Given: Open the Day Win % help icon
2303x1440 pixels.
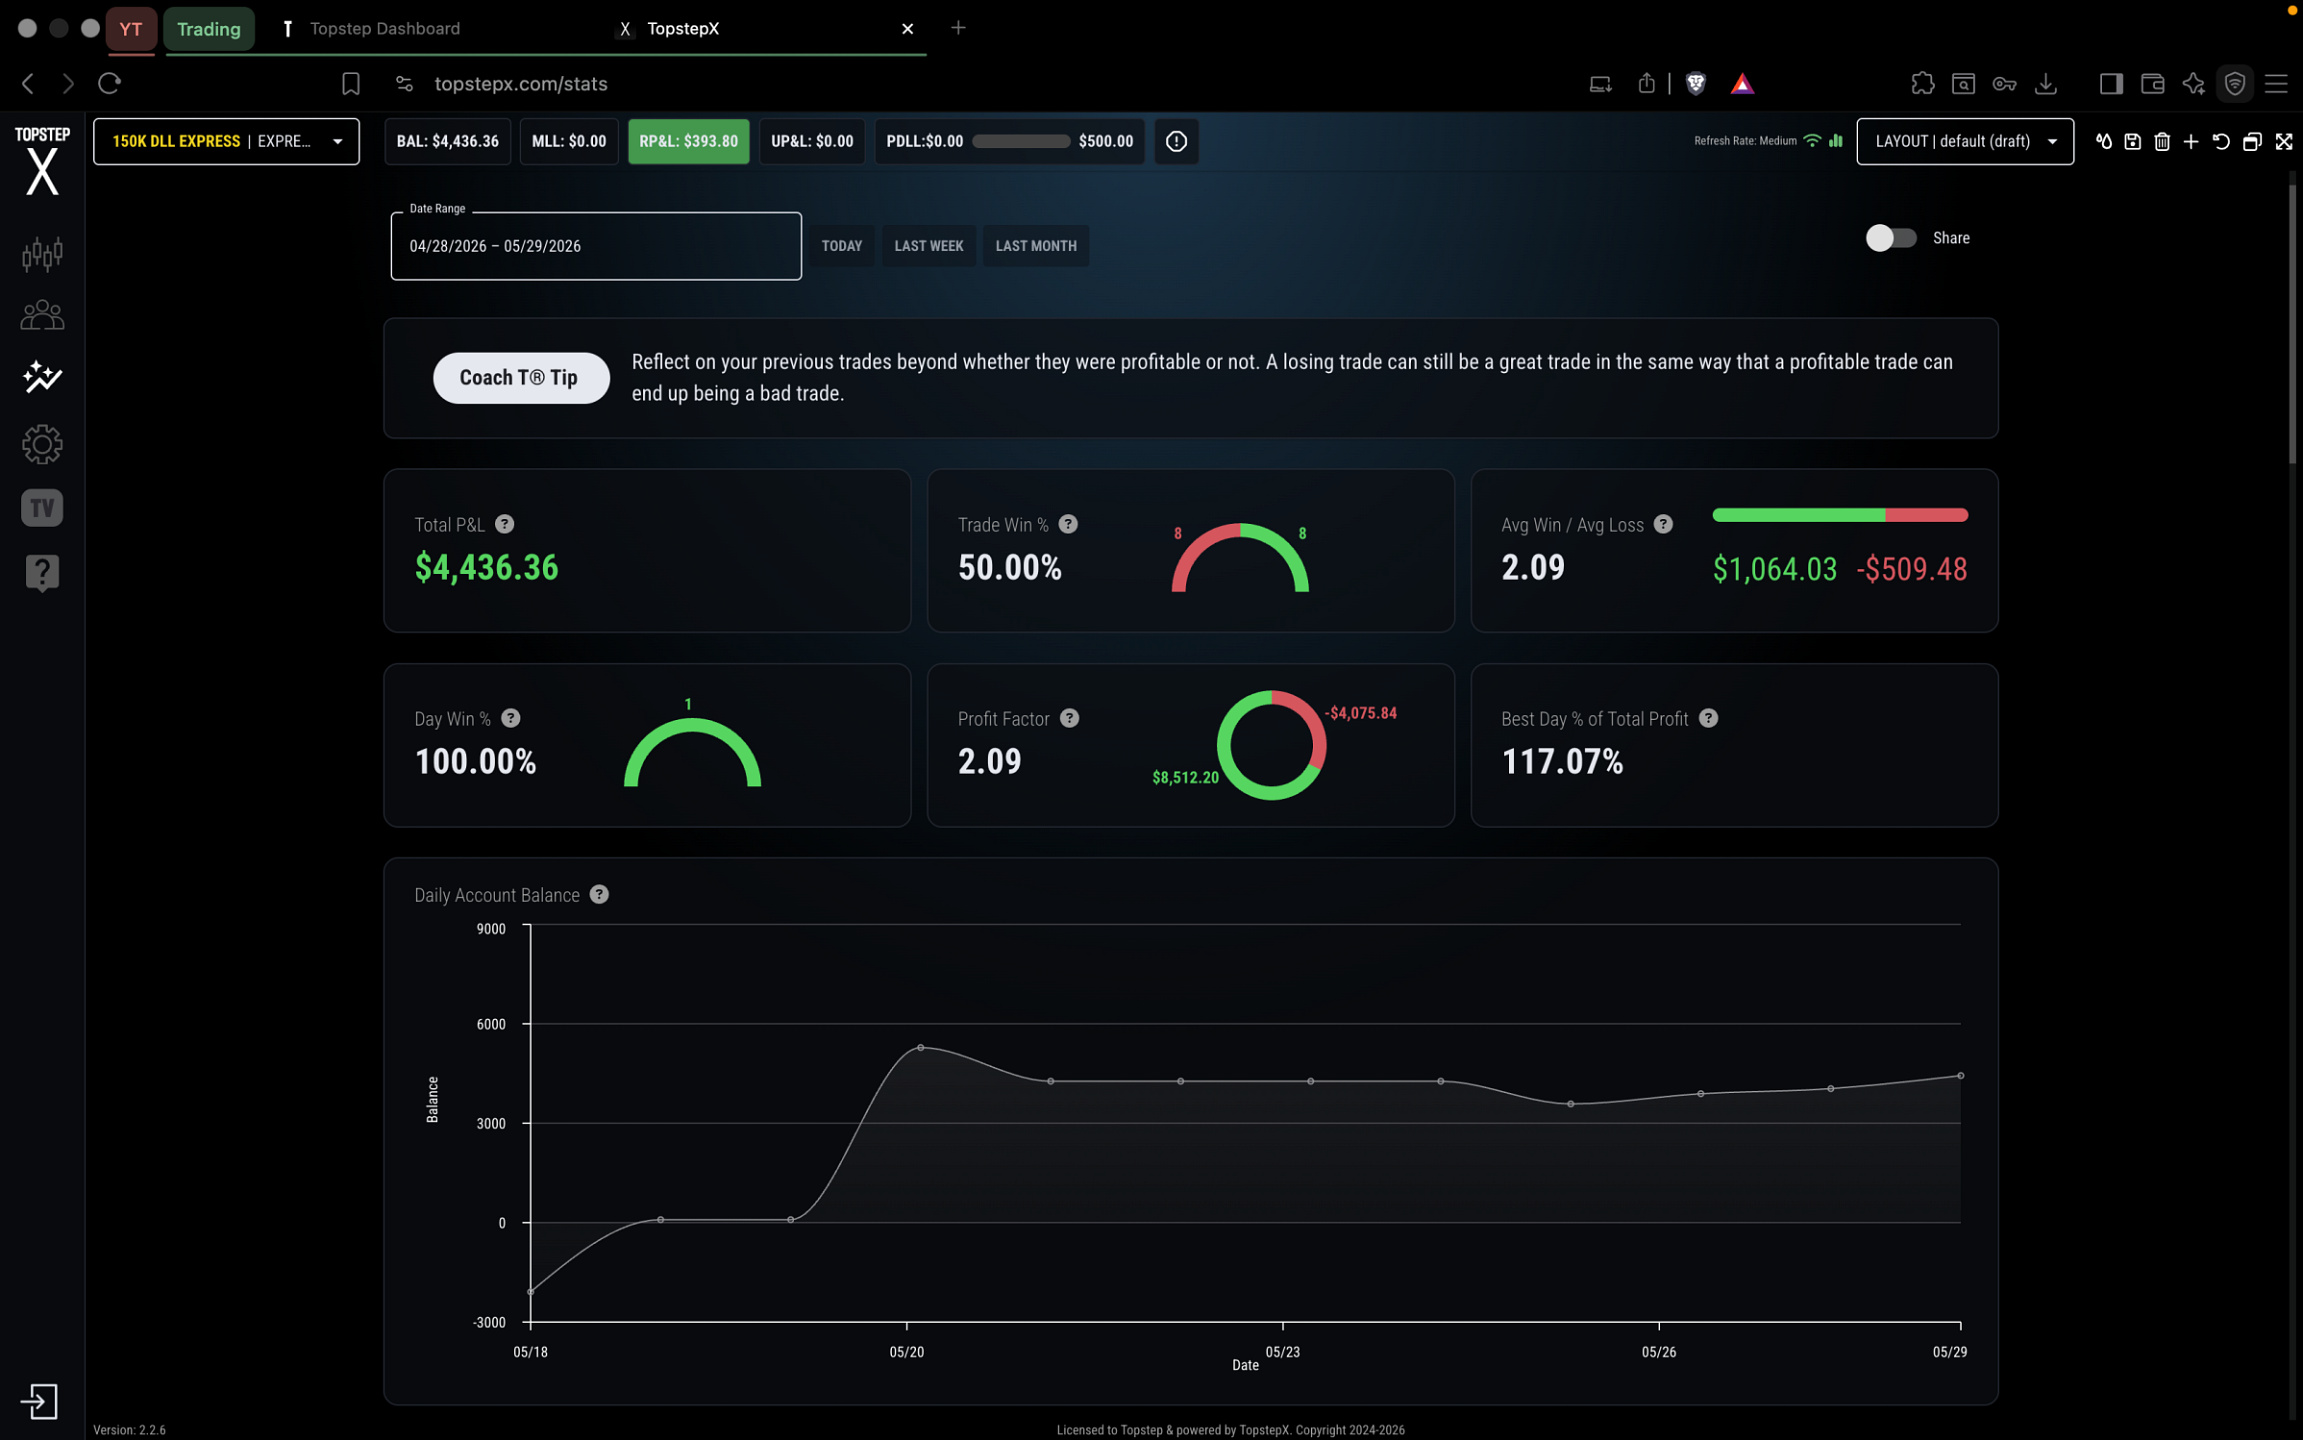Looking at the screenshot, I should 511,718.
